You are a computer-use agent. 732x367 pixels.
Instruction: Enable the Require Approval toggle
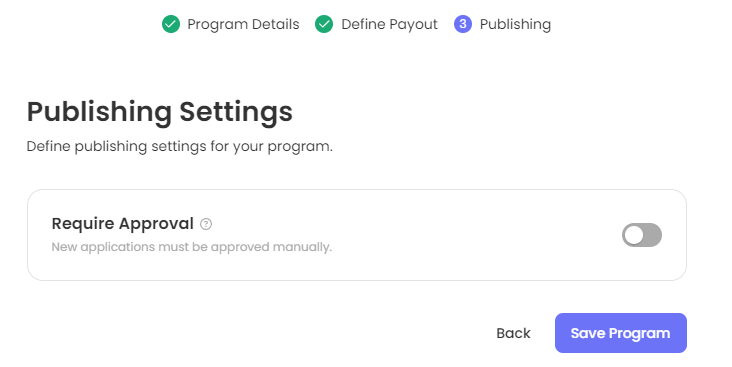click(x=641, y=235)
